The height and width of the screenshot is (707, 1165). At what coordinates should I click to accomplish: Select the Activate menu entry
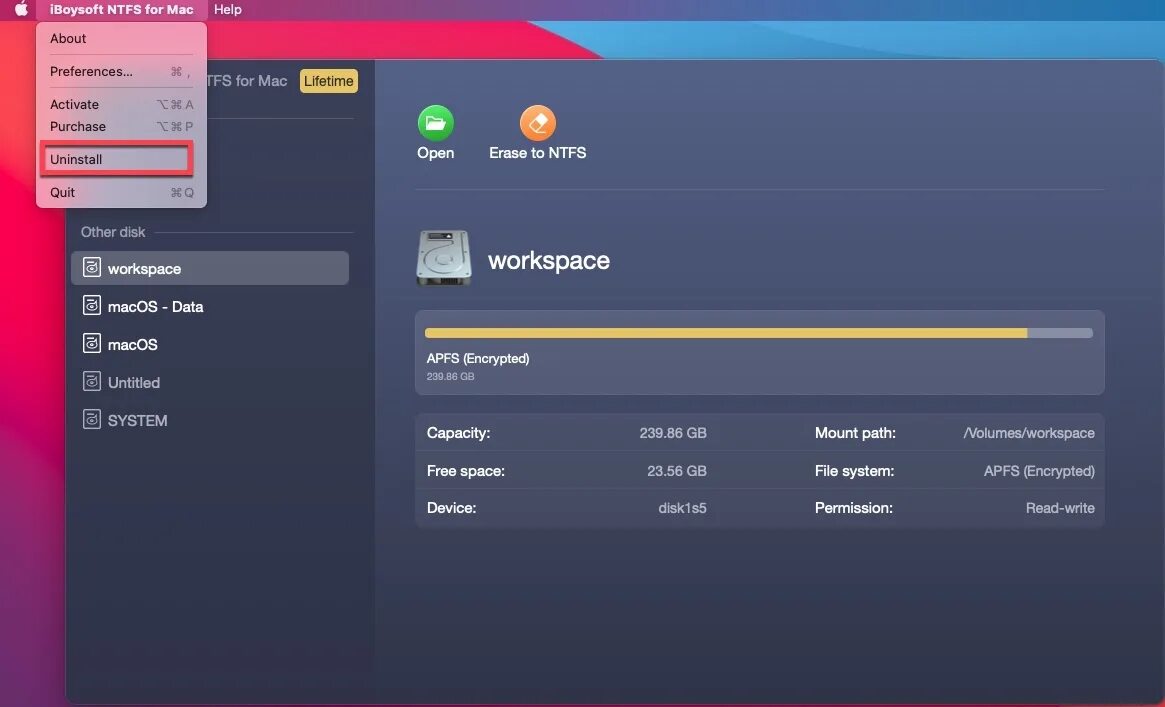(121, 104)
